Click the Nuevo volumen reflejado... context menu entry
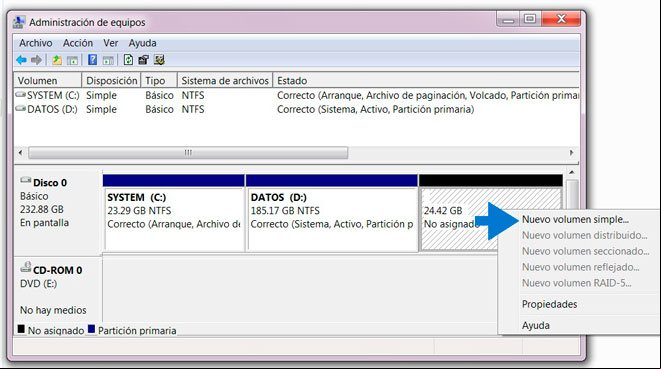The height and width of the screenshot is (369, 661). (581, 267)
